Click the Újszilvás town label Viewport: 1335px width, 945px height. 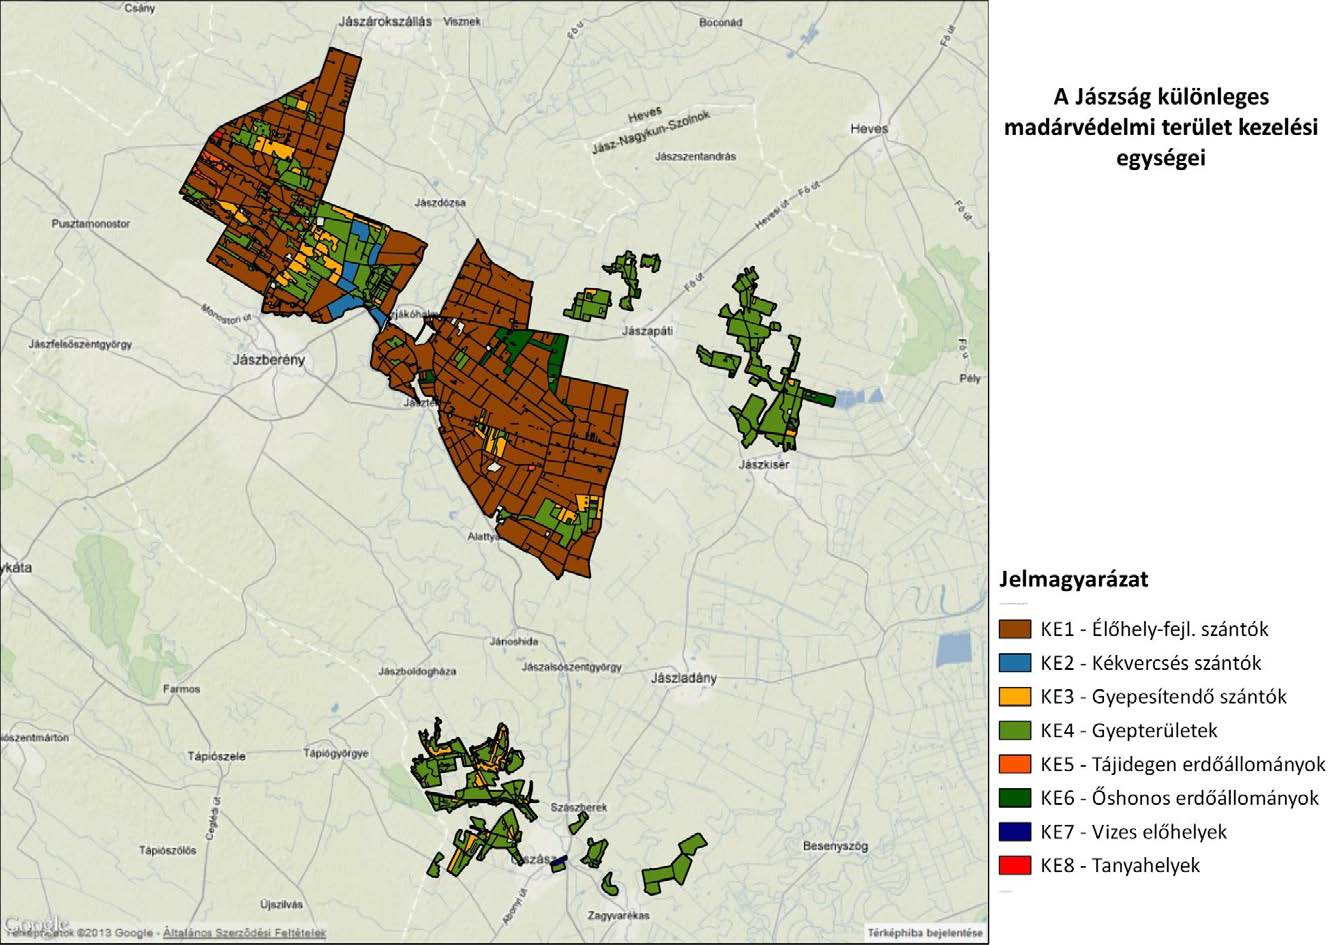pos(281,904)
